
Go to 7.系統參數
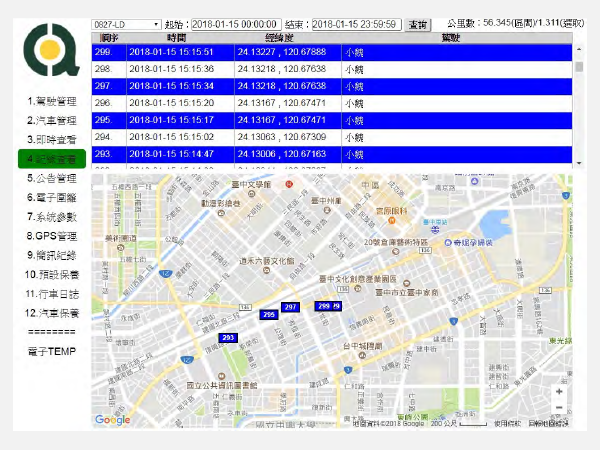[52, 217]
